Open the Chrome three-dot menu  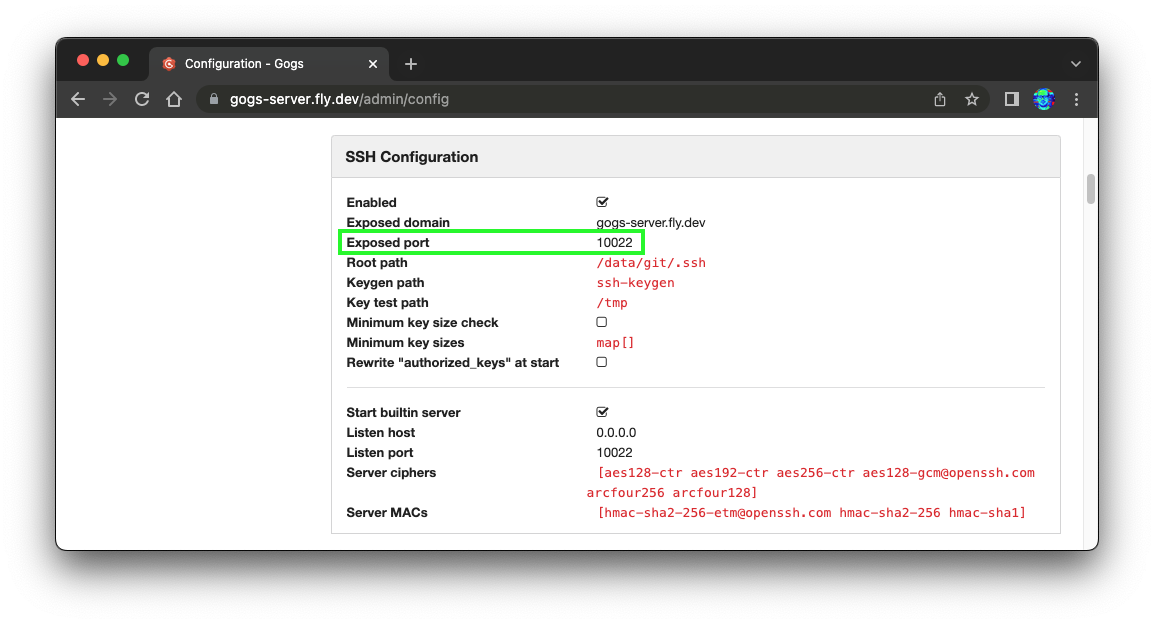pyautogui.click(x=1076, y=99)
